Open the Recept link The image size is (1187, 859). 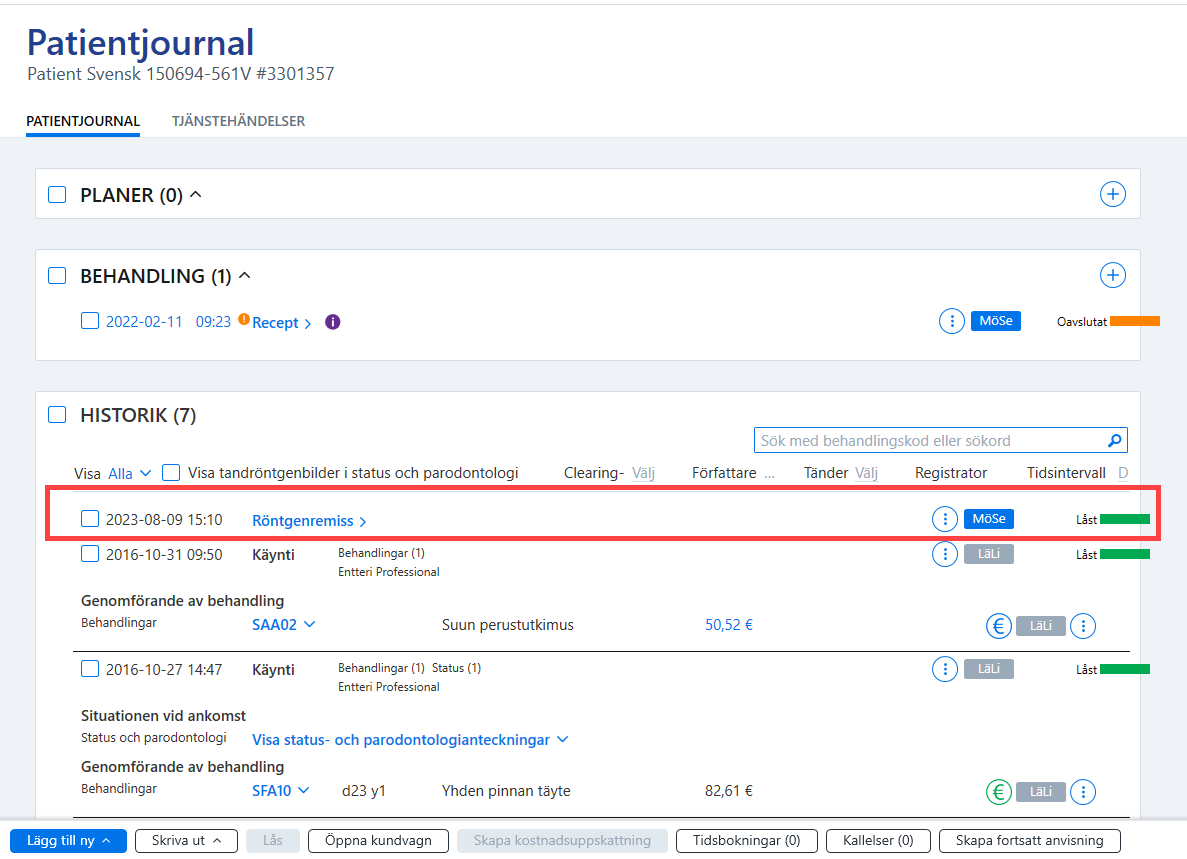click(281, 322)
